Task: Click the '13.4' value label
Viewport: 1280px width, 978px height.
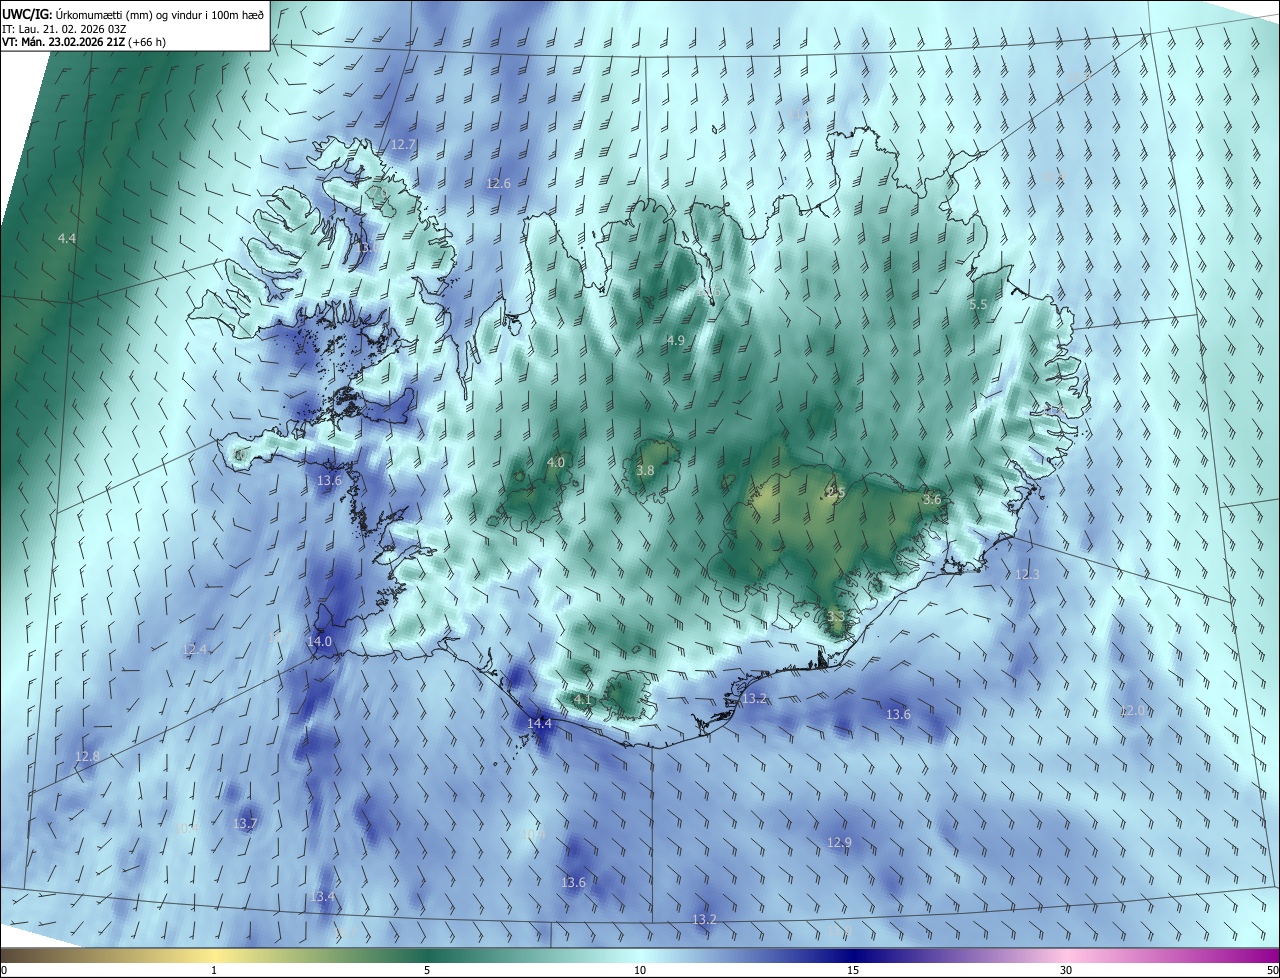Action: (322, 897)
